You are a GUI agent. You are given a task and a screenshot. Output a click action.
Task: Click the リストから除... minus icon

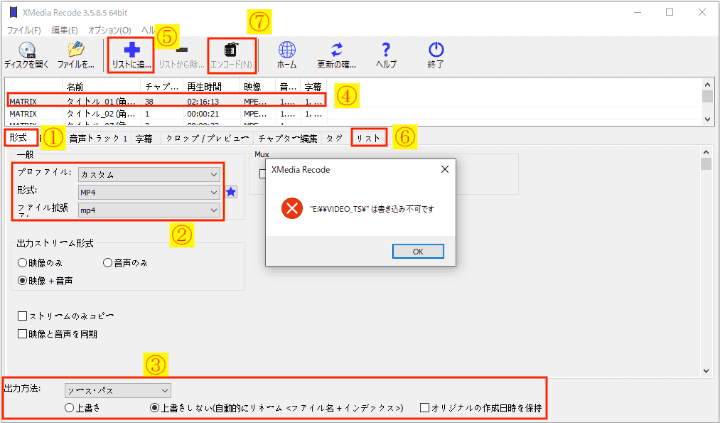coord(182,55)
